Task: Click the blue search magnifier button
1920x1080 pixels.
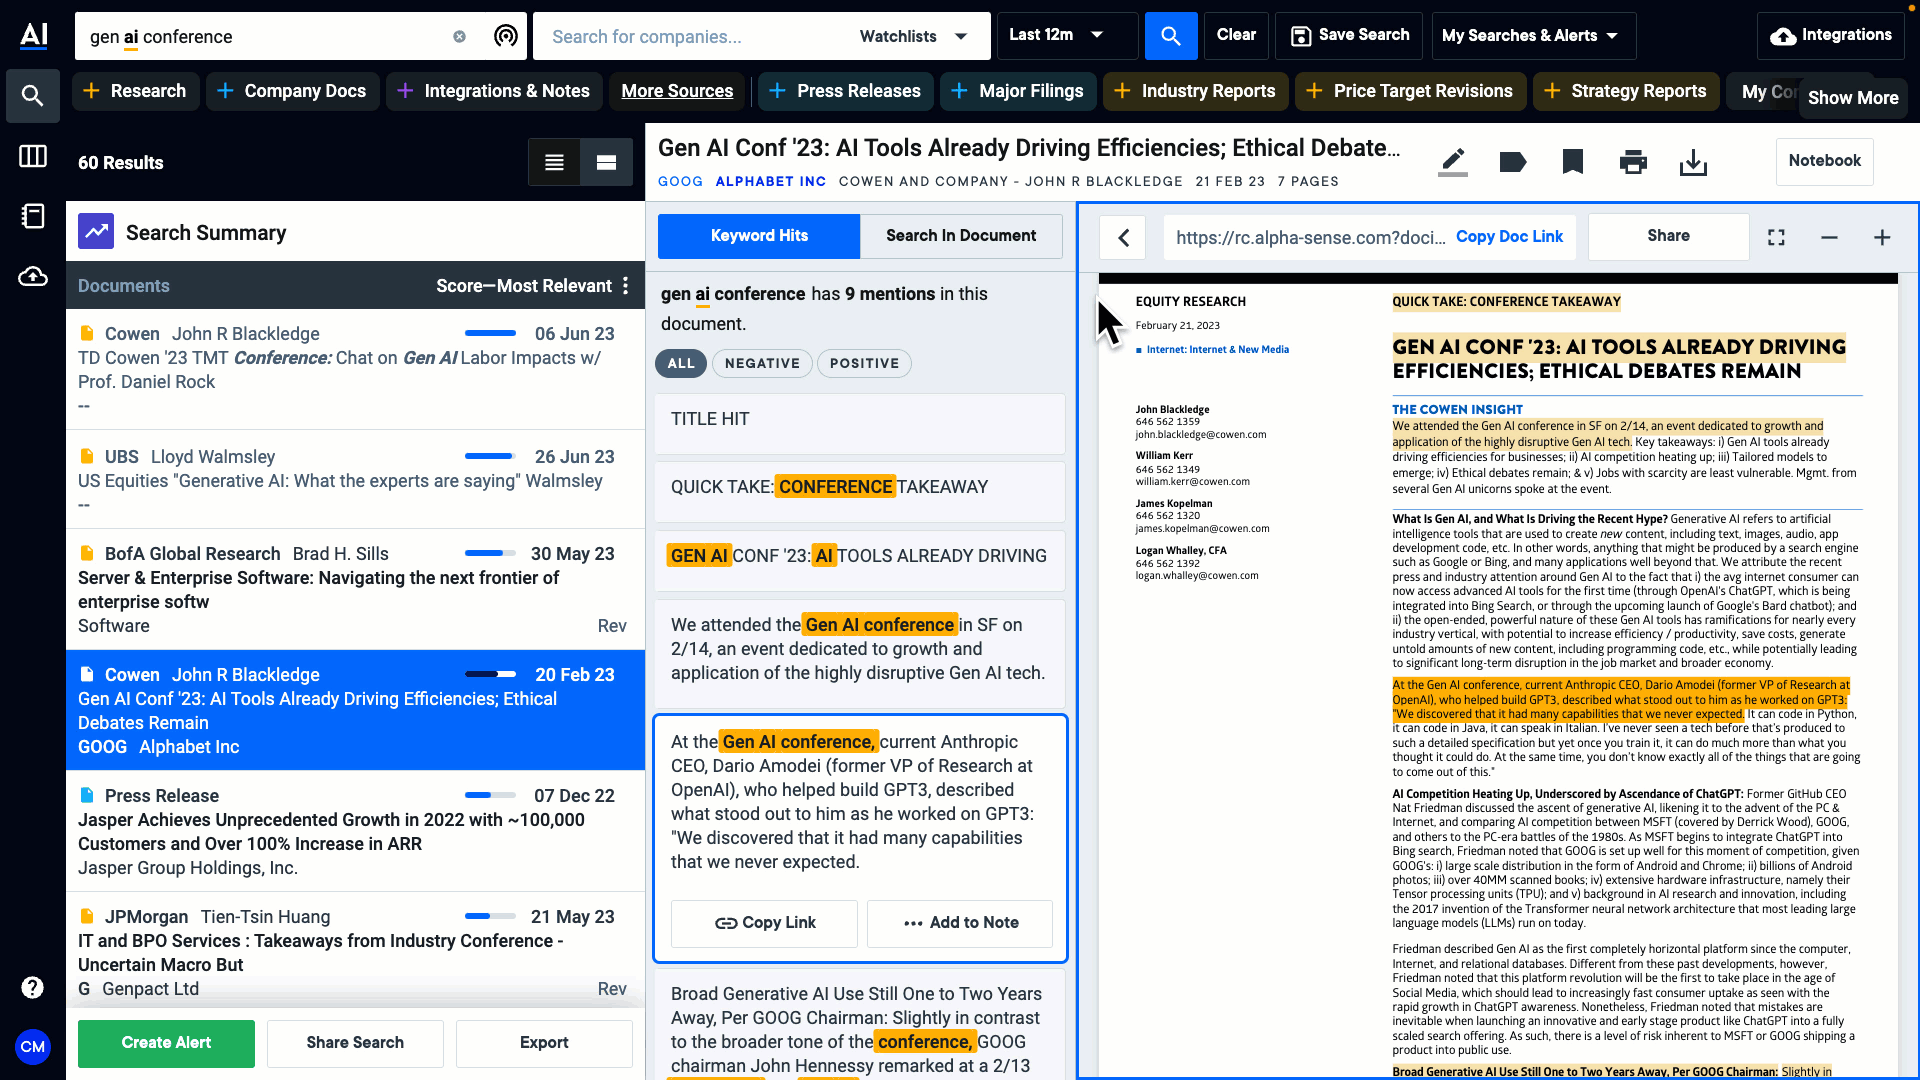Action: click(1170, 36)
